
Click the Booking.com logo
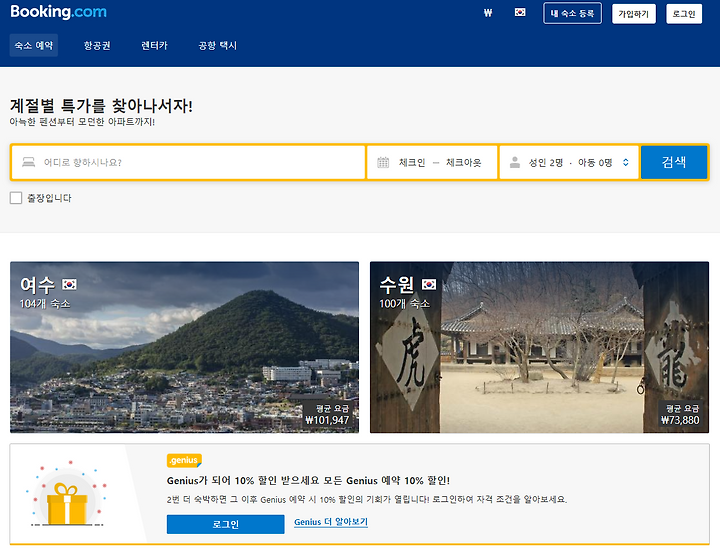click(58, 12)
